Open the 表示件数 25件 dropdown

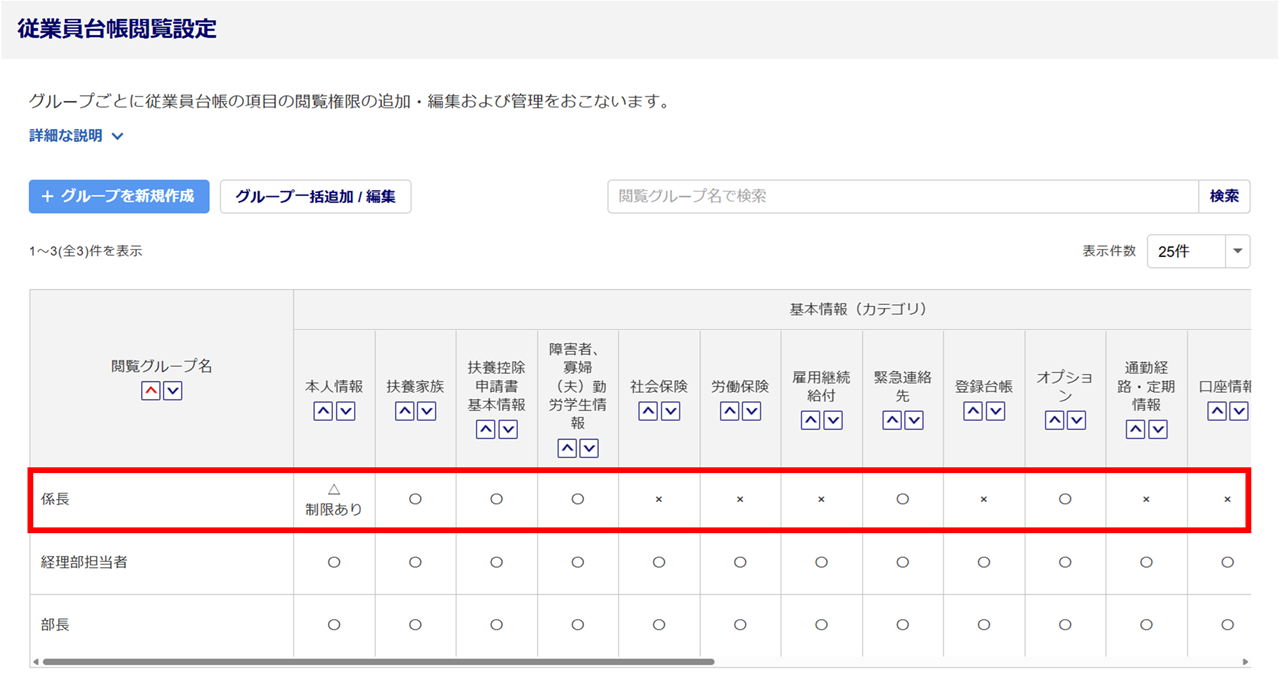1198,251
